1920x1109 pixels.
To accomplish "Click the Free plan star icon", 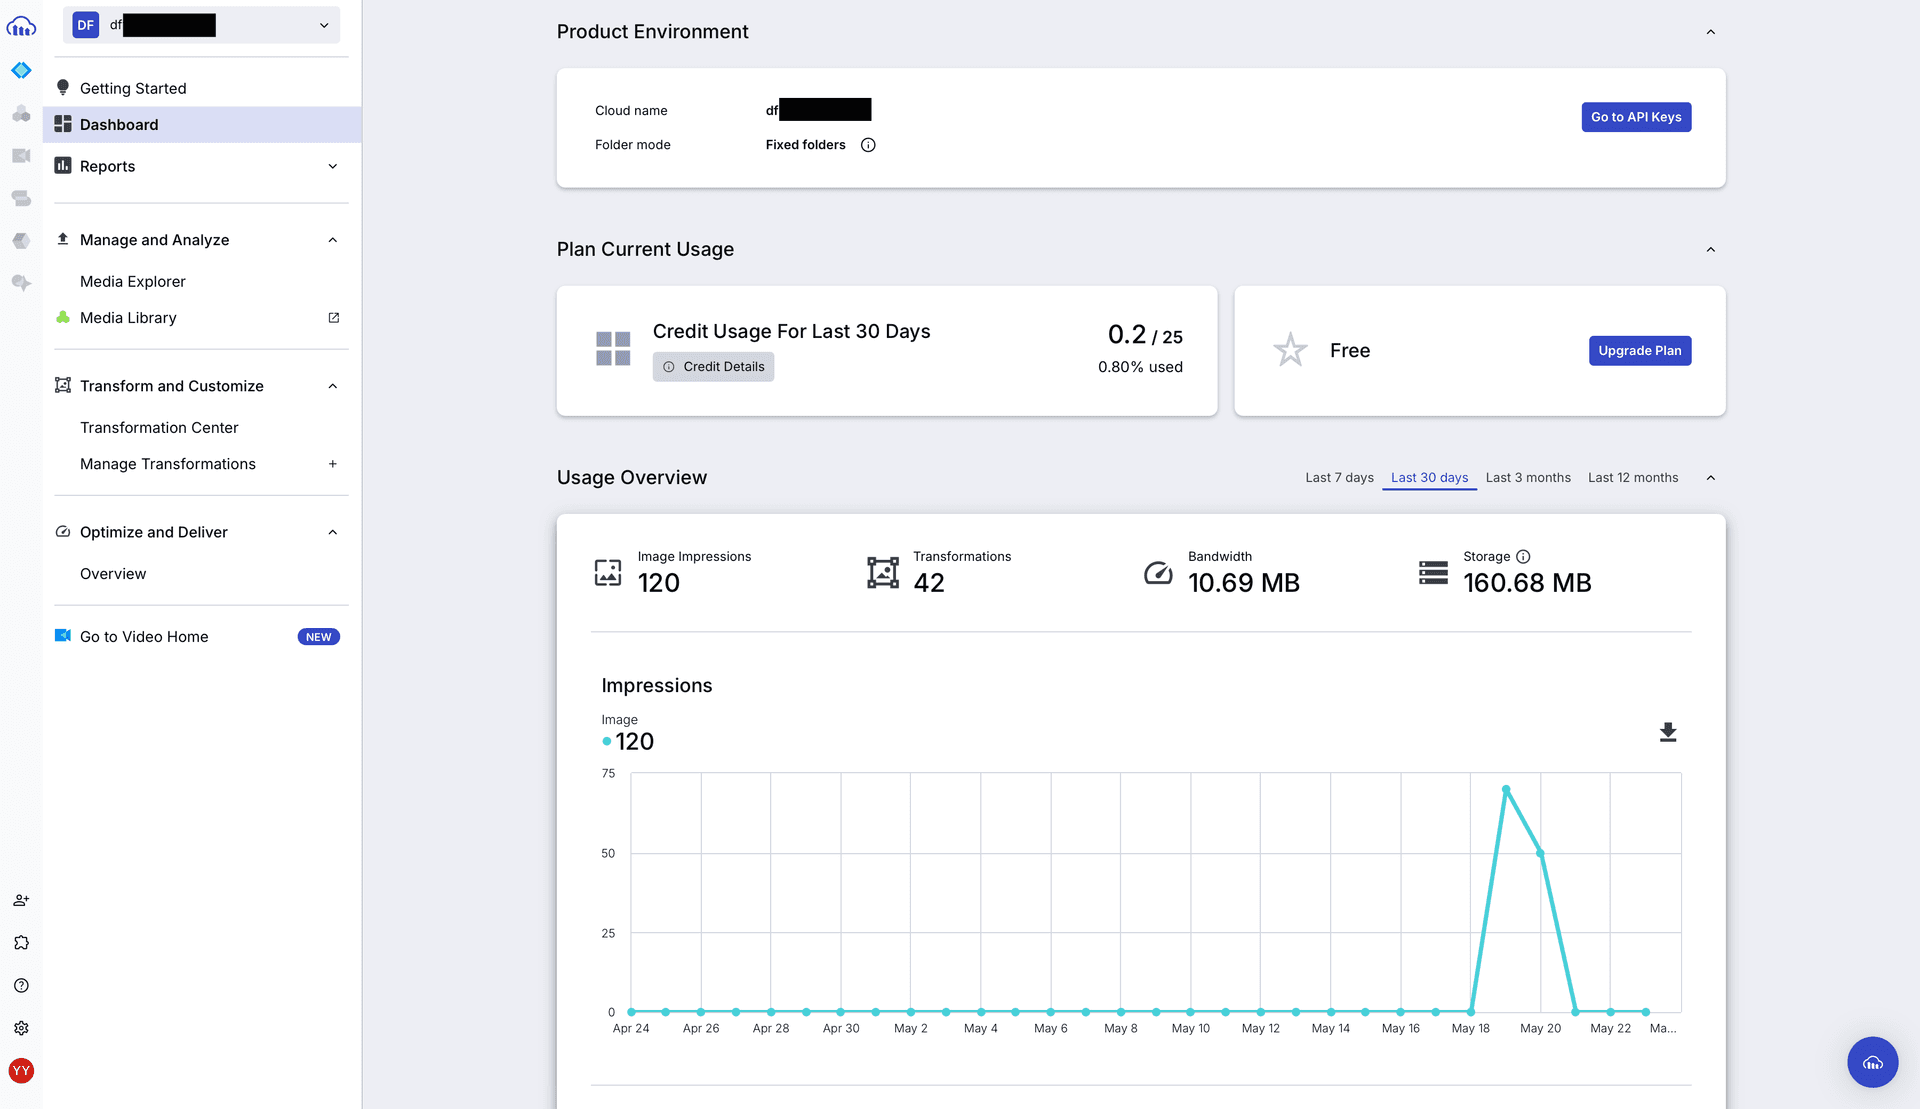I will [x=1290, y=349].
